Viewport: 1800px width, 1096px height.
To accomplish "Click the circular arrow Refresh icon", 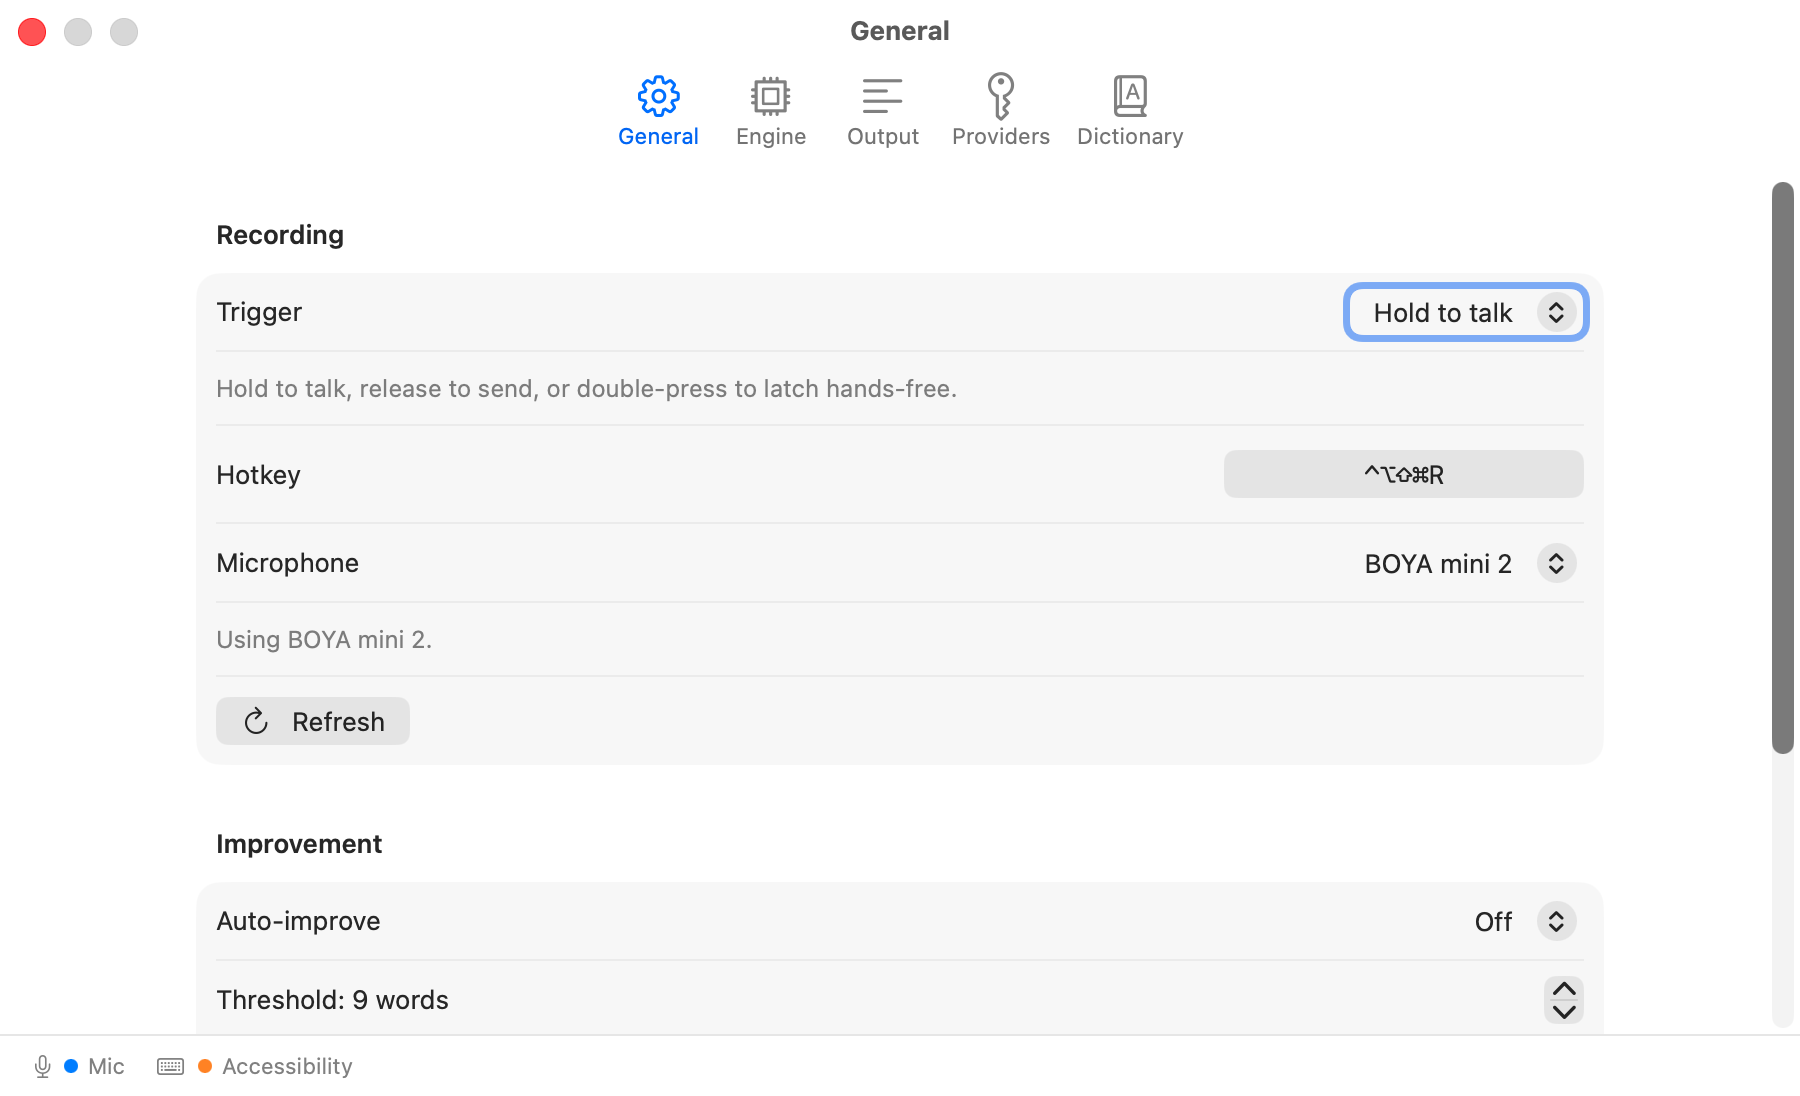I will [256, 721].
